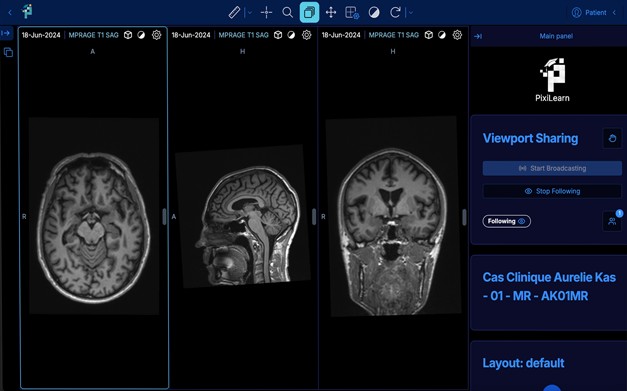This screenshot has height=391, width=627.
Task: Open the measurement tools dropdown arrow
Action: pyautogui.click(x=250, y=12)
